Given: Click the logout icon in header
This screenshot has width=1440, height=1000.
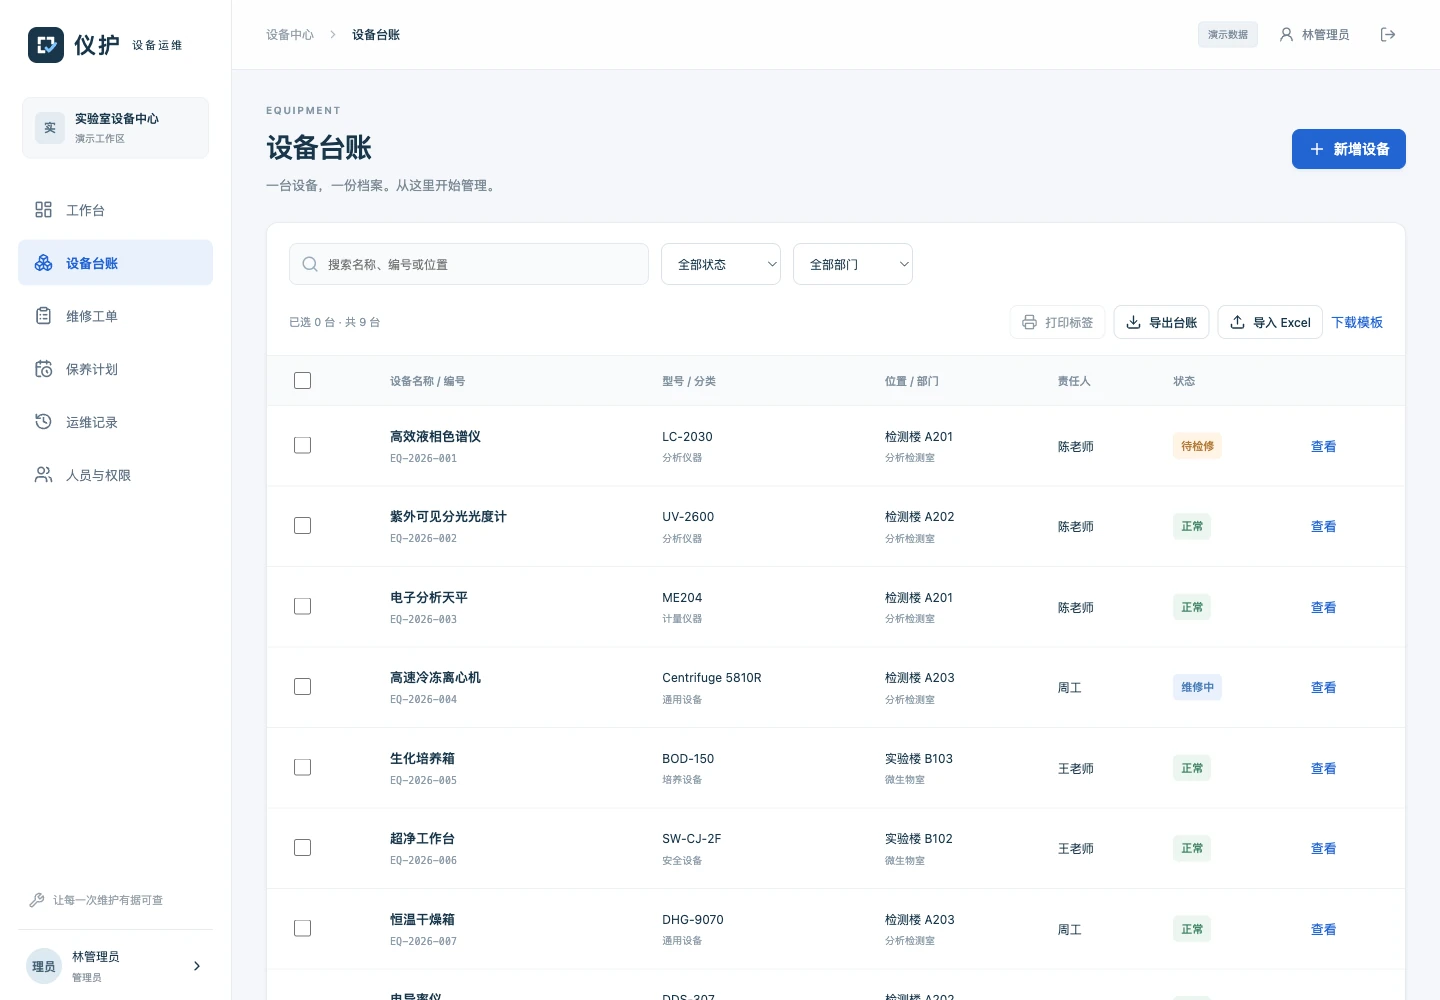Looking at the screenshot, I should coord(1388,35).
